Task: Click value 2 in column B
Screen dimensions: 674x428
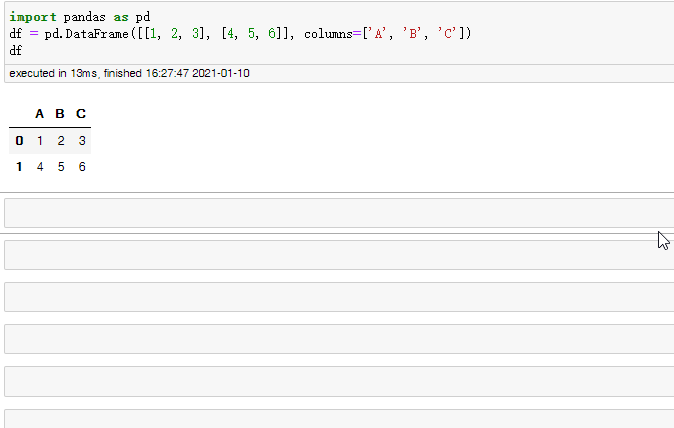Action: coord(61,141)
